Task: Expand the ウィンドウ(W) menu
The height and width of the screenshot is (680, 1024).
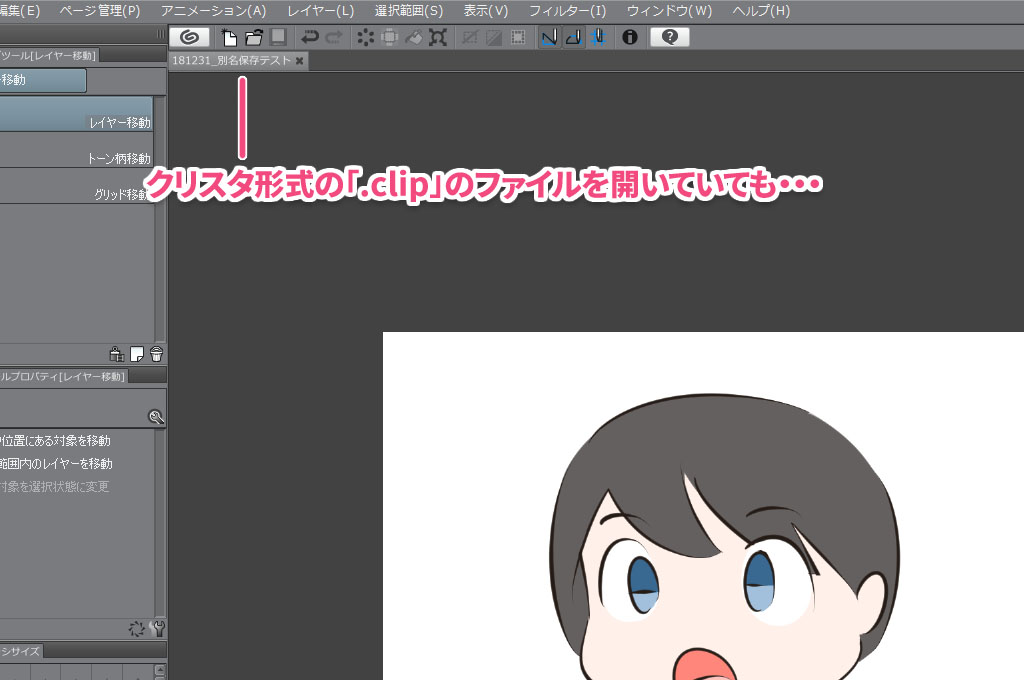Action: [669, 11]
